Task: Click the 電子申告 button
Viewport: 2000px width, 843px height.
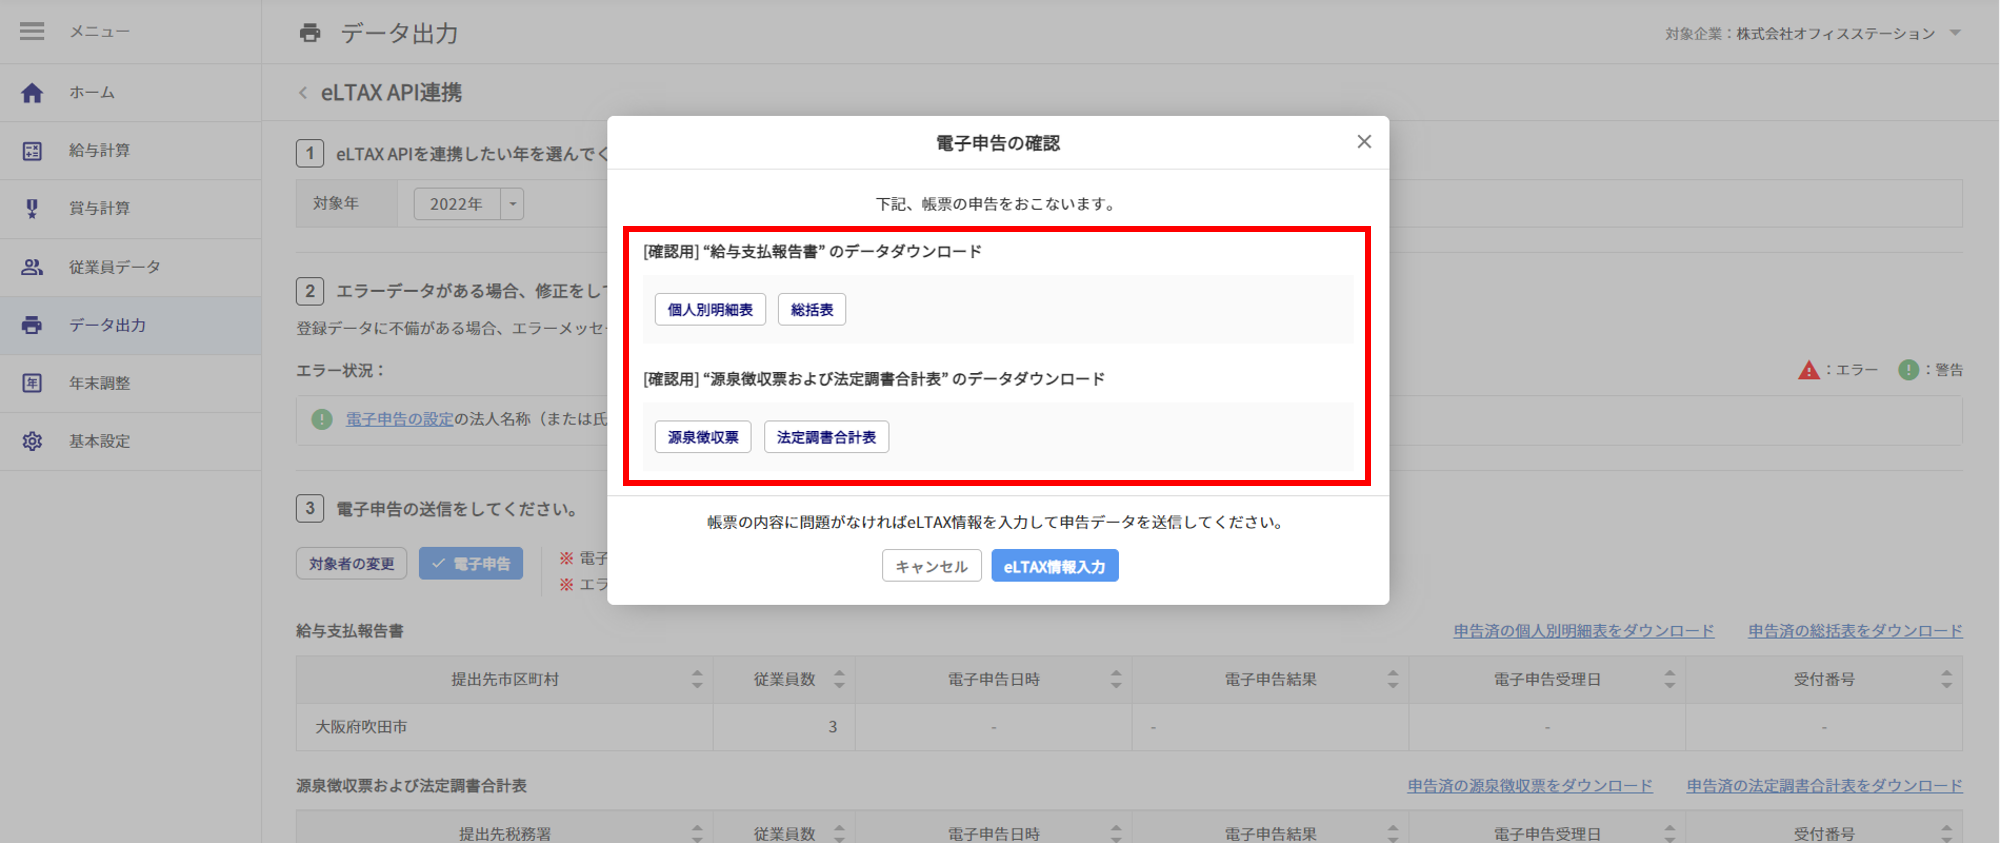Action: tap(471, 564)
